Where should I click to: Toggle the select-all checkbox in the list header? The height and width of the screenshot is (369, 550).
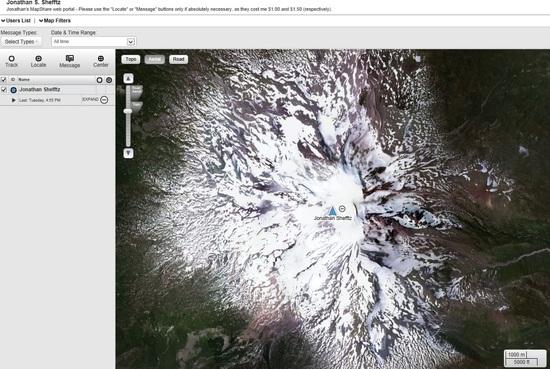(4, 80)
